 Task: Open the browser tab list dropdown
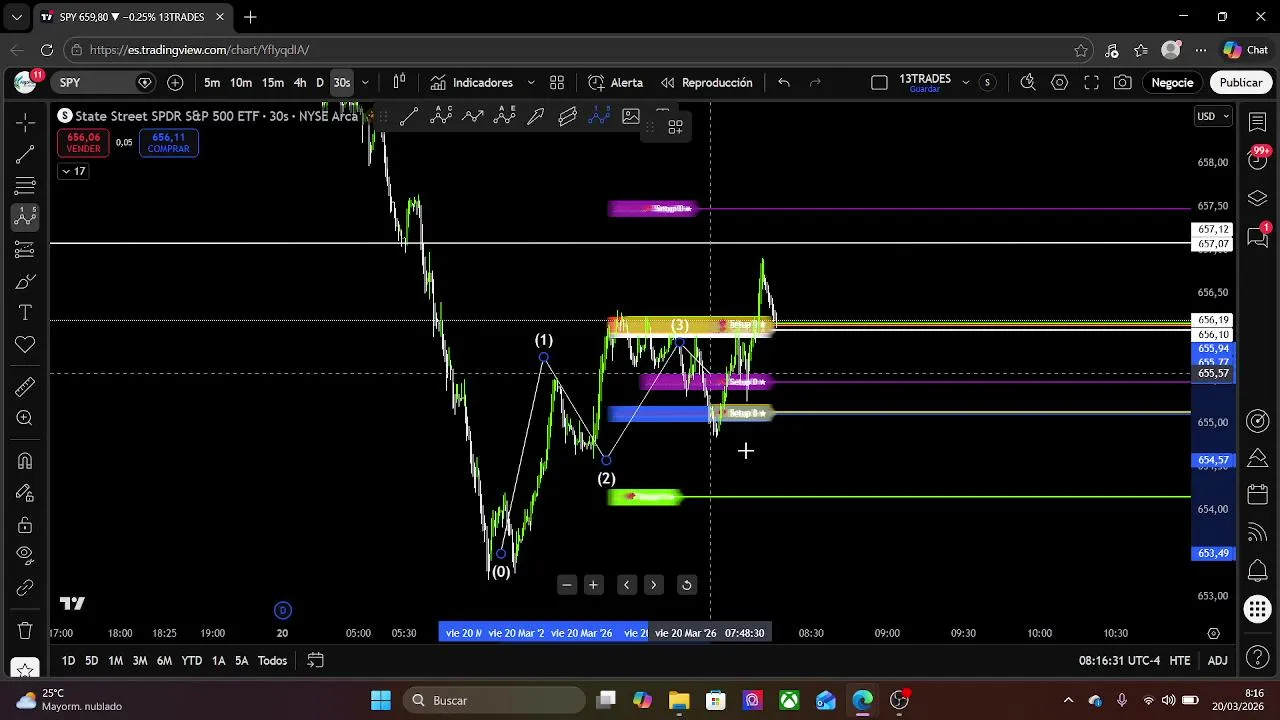pos(16,17)
